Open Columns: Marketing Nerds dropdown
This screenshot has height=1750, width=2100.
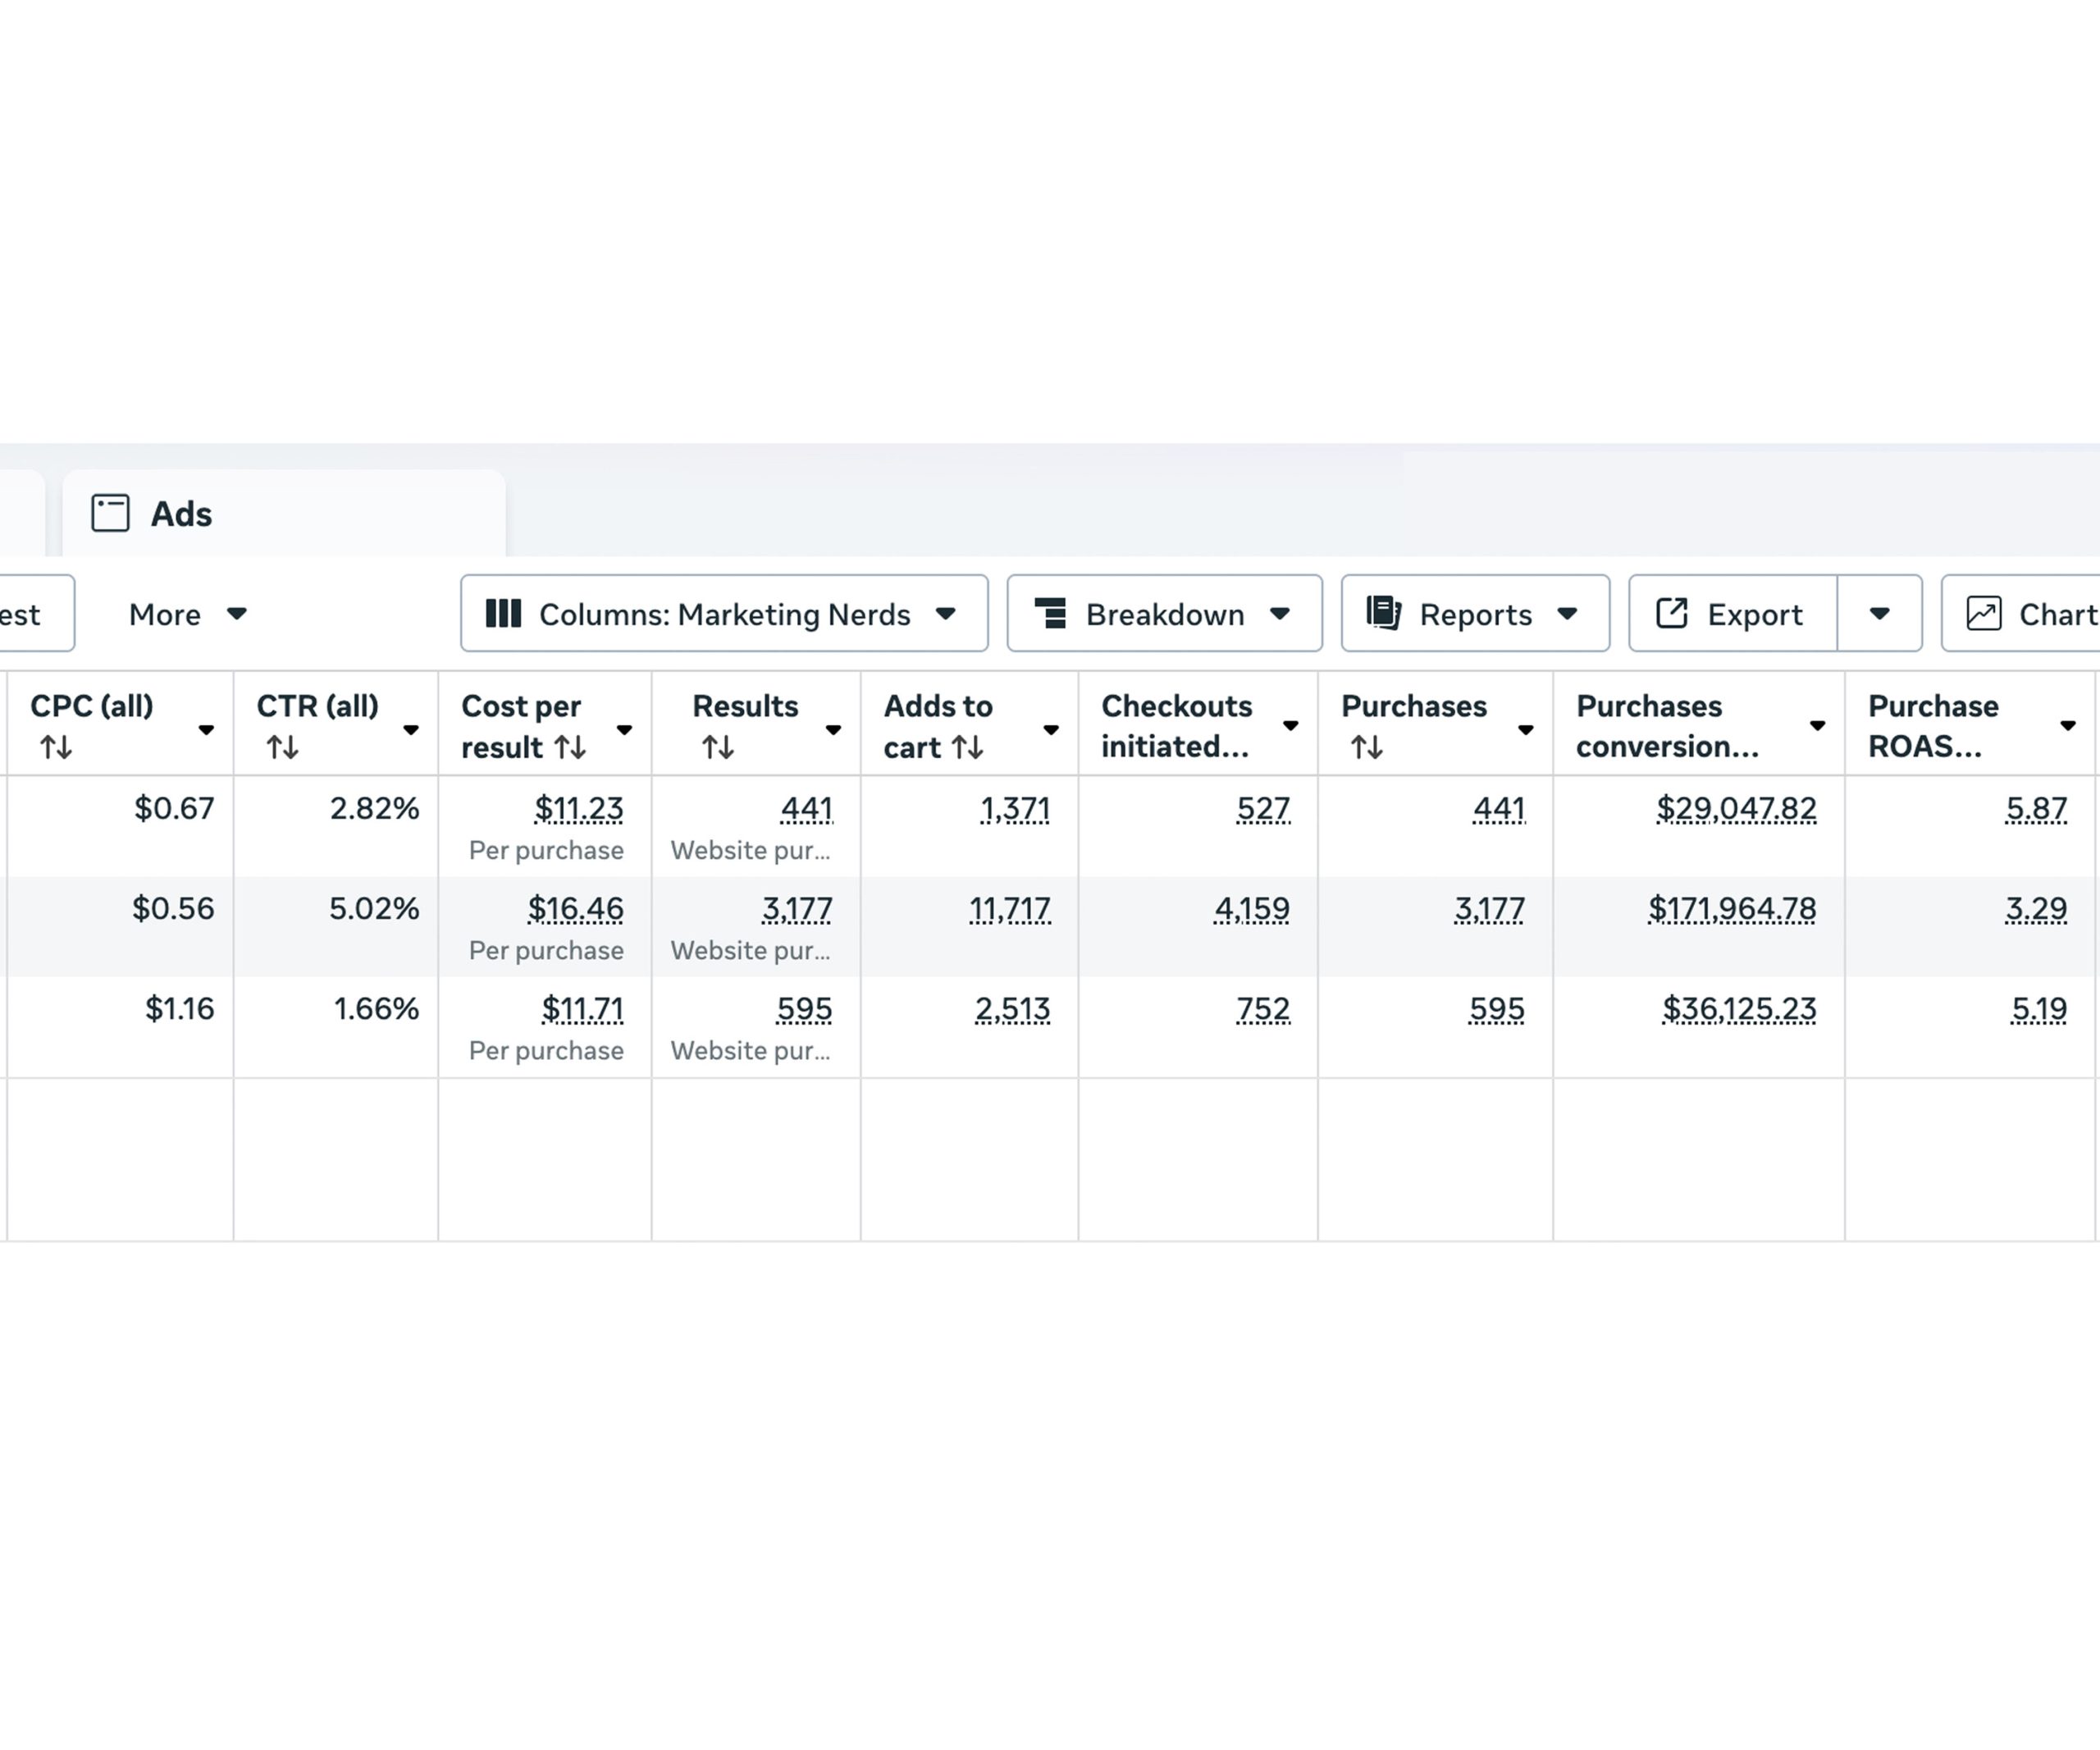coord(724,614)
